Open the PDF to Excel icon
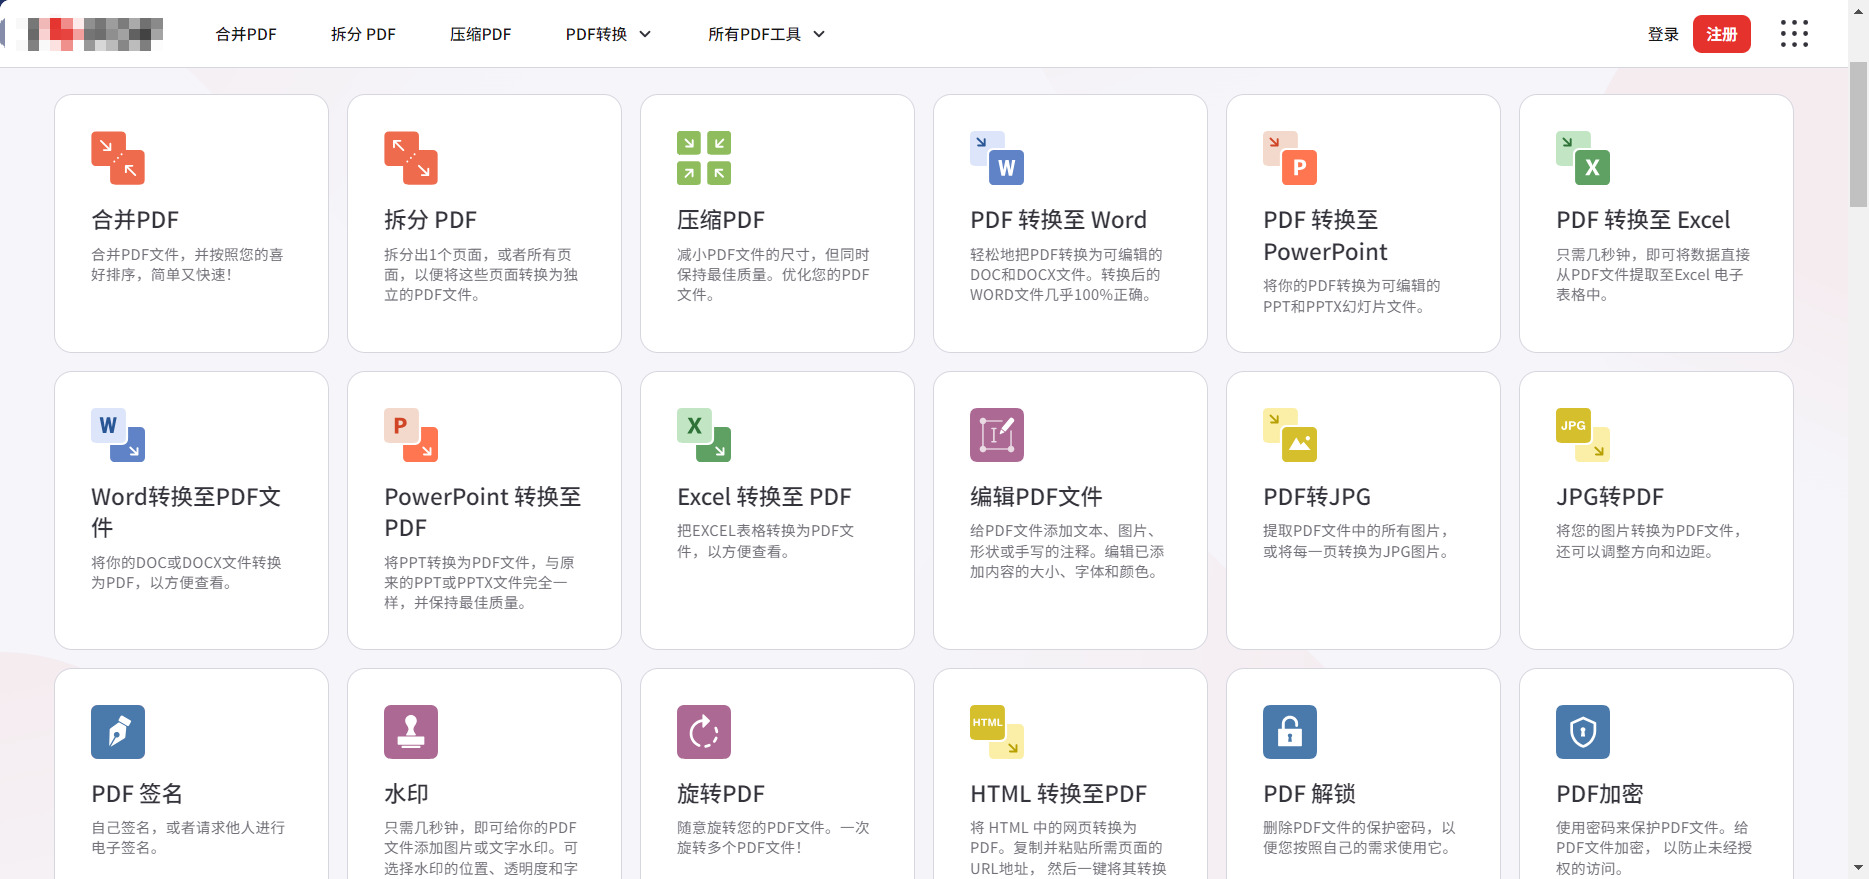The image size is (1869, 879). coord(1583,158)
